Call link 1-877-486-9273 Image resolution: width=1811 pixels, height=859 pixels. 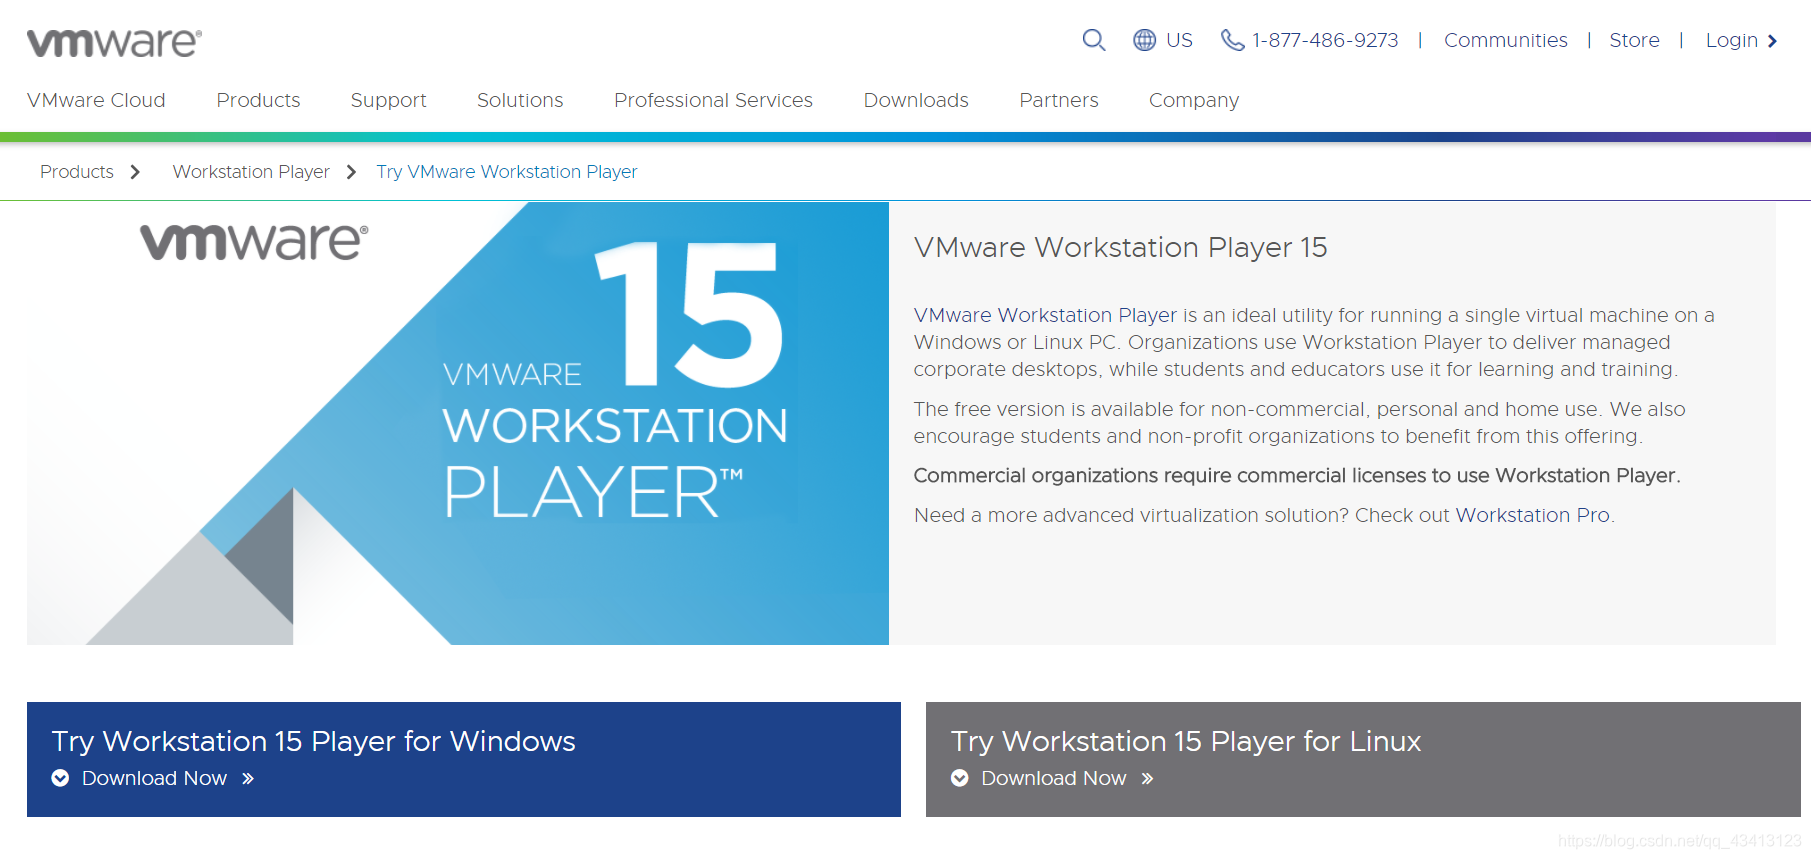[1325, 40]
